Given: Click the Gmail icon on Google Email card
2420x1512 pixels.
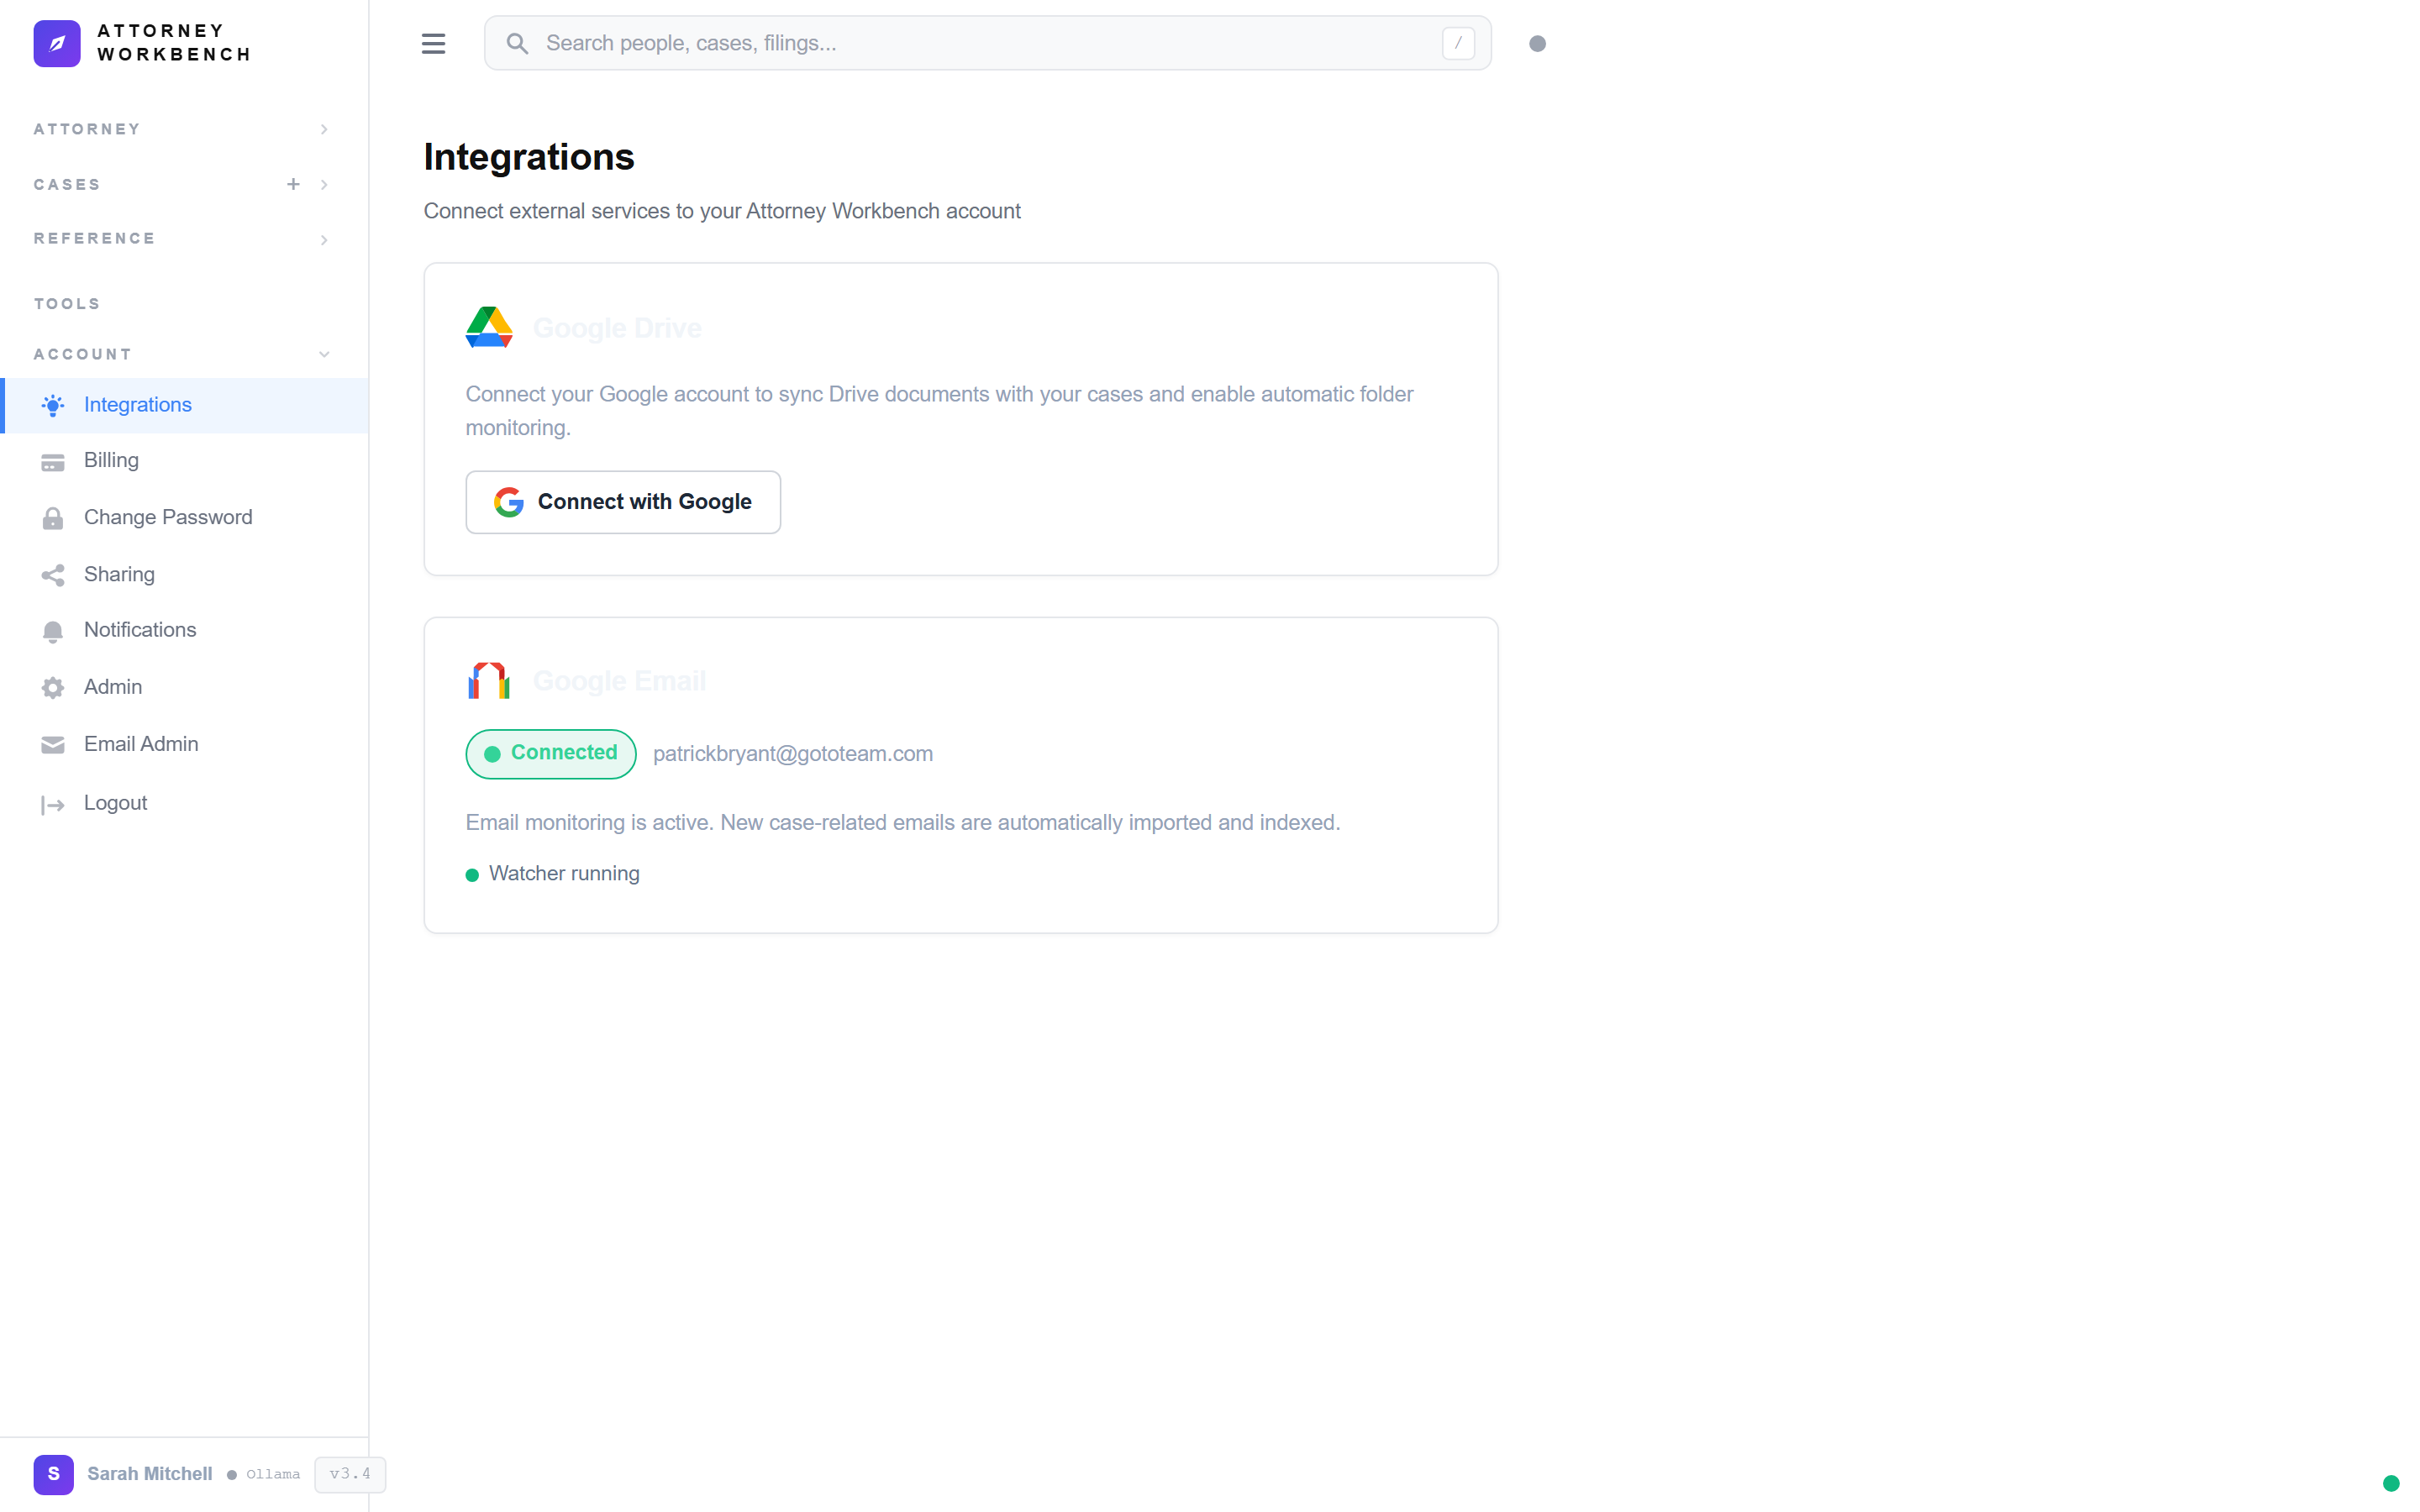Looking at the screenshot, I should [488, 680].
